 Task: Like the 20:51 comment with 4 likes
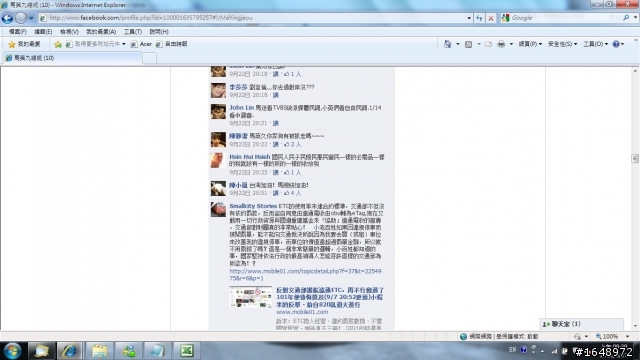276,193
